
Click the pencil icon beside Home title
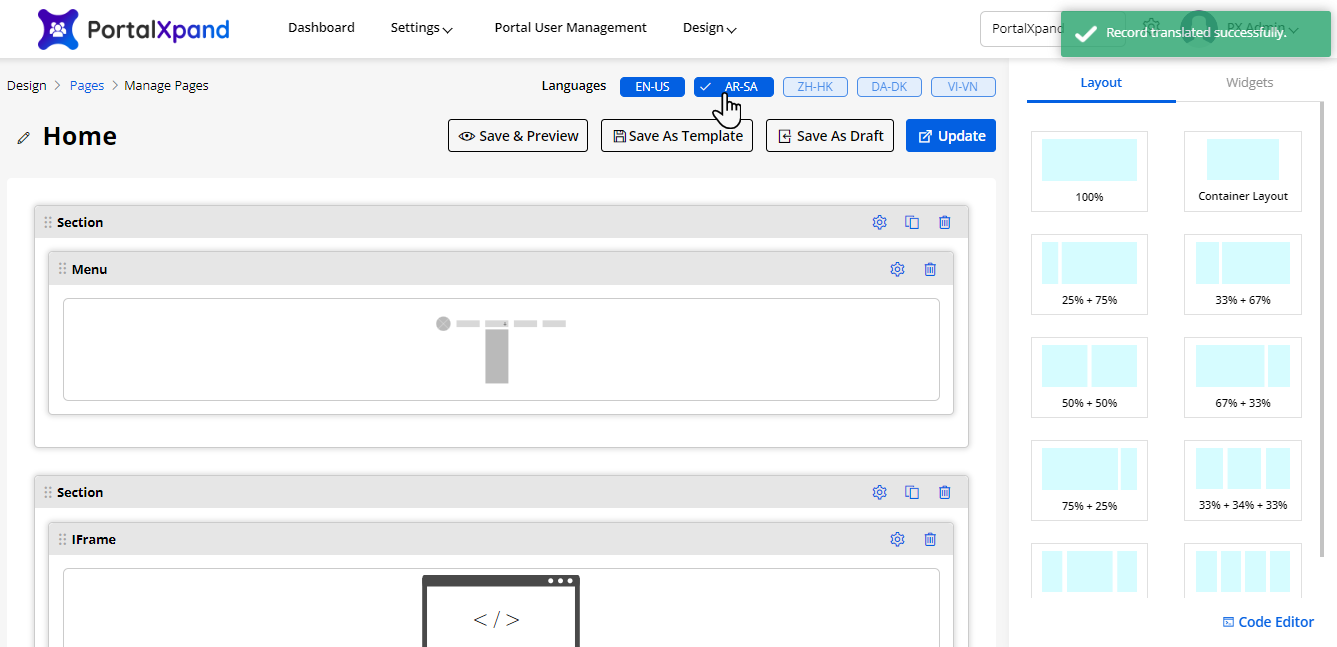24,138
